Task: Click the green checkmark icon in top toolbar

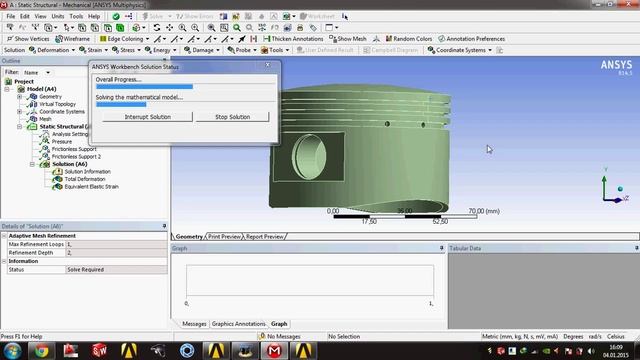Action: [x=116, y=16]
